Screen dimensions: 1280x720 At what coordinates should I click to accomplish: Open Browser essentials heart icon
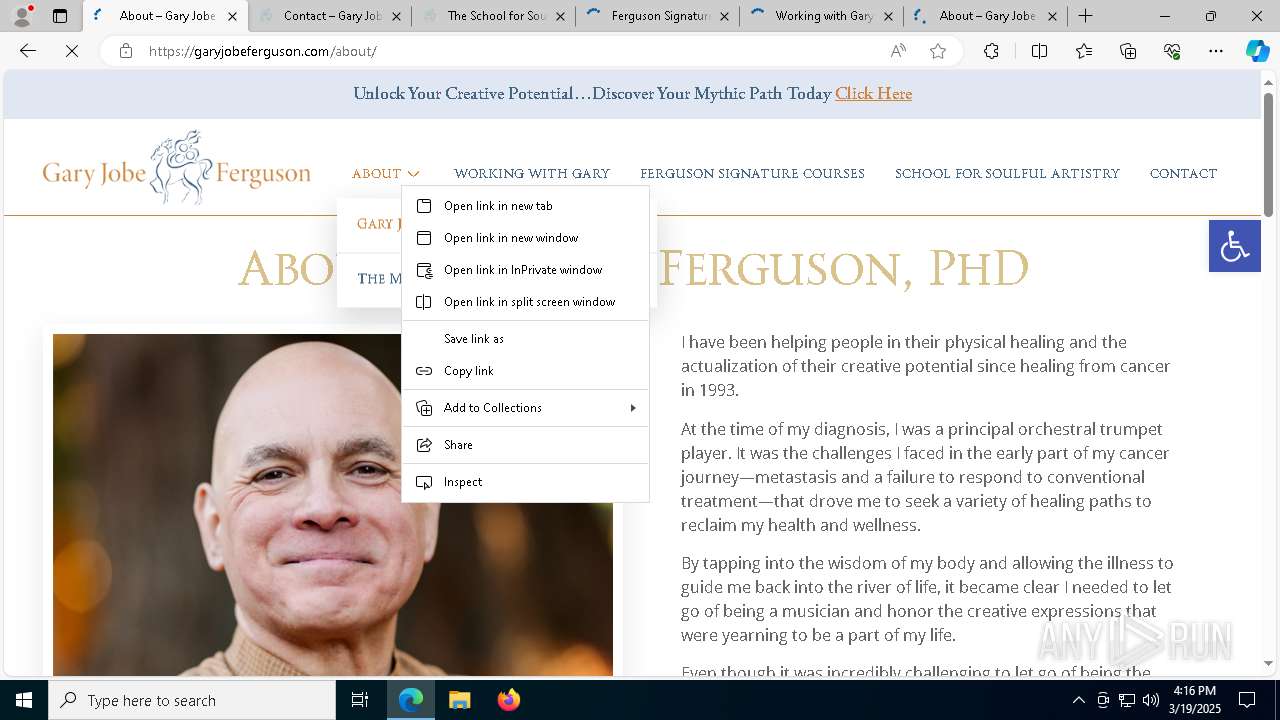pos(1172,51)
